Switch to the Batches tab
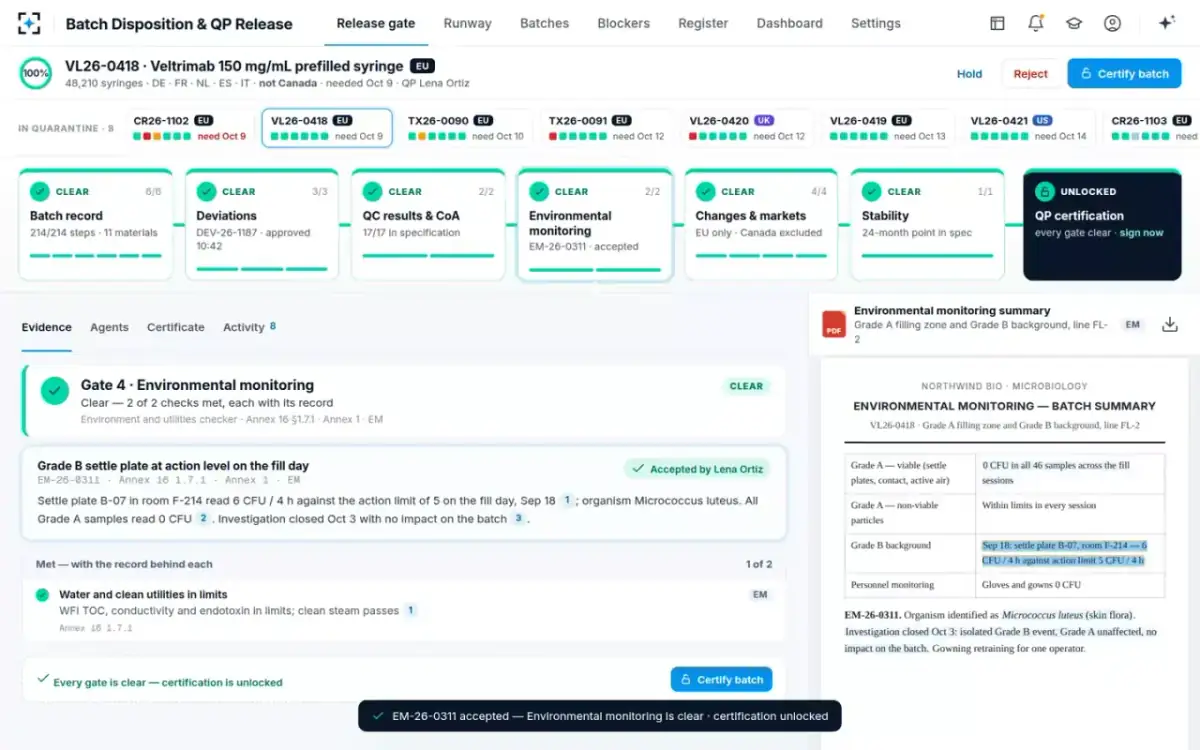The height and width of the screenshot is (750, 1200). 545,23
